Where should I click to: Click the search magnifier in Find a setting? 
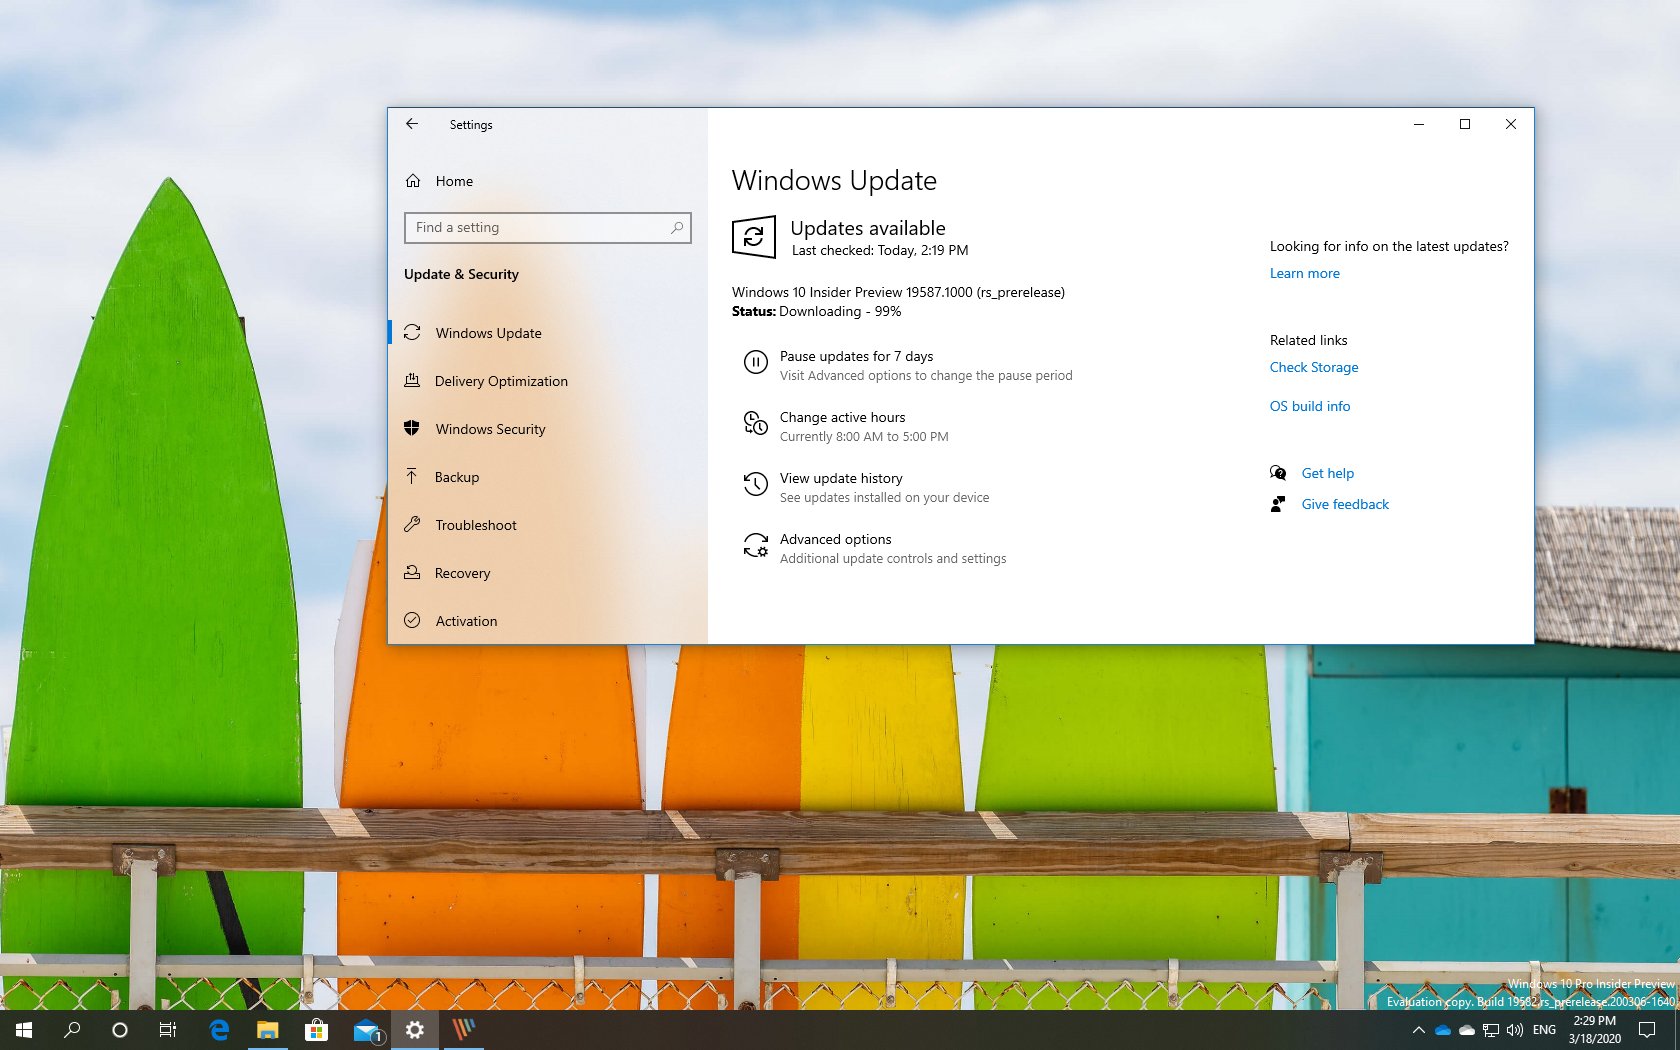[676, 227]
